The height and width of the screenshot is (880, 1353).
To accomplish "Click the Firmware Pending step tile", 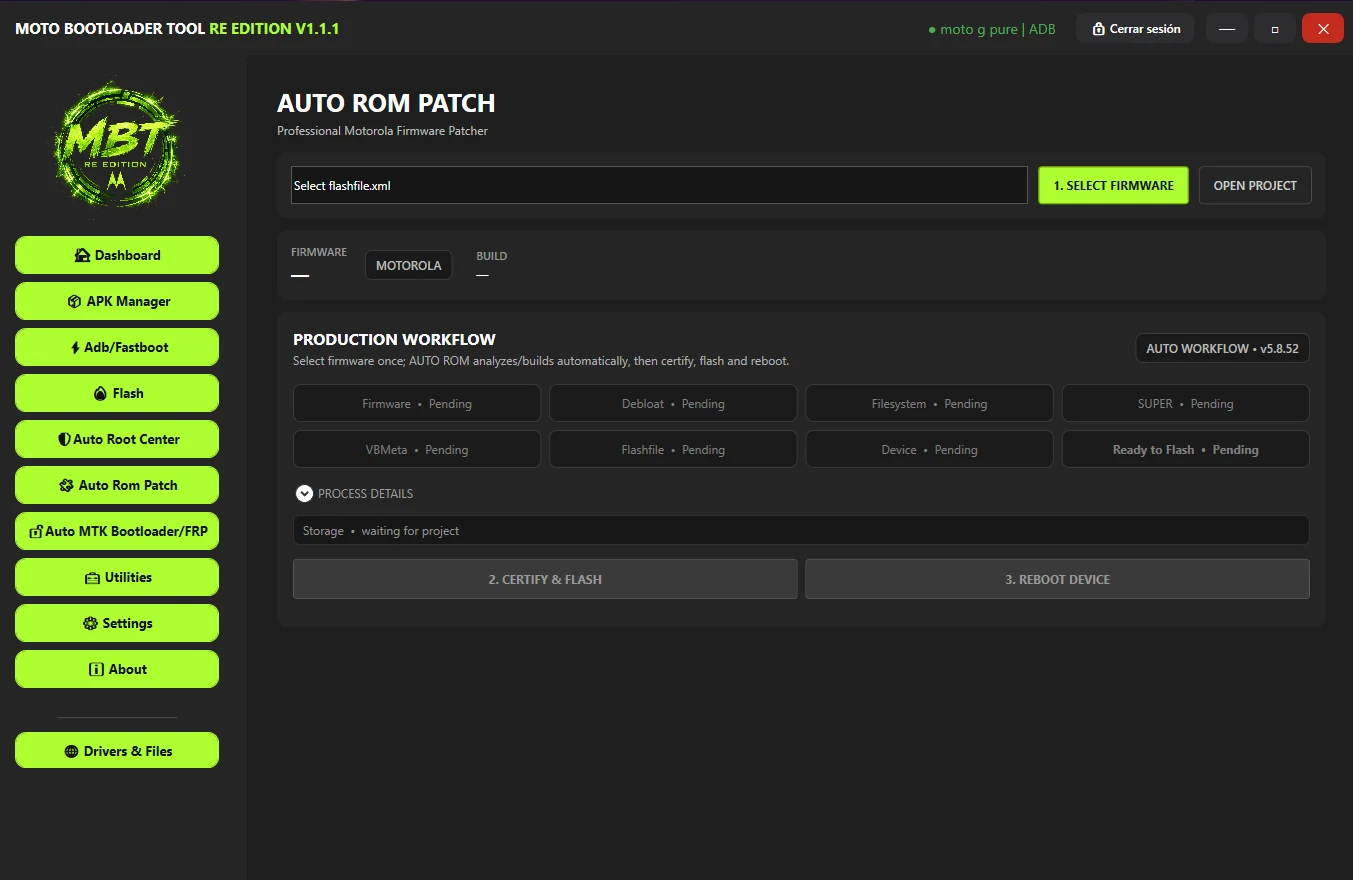I will 417,403.
